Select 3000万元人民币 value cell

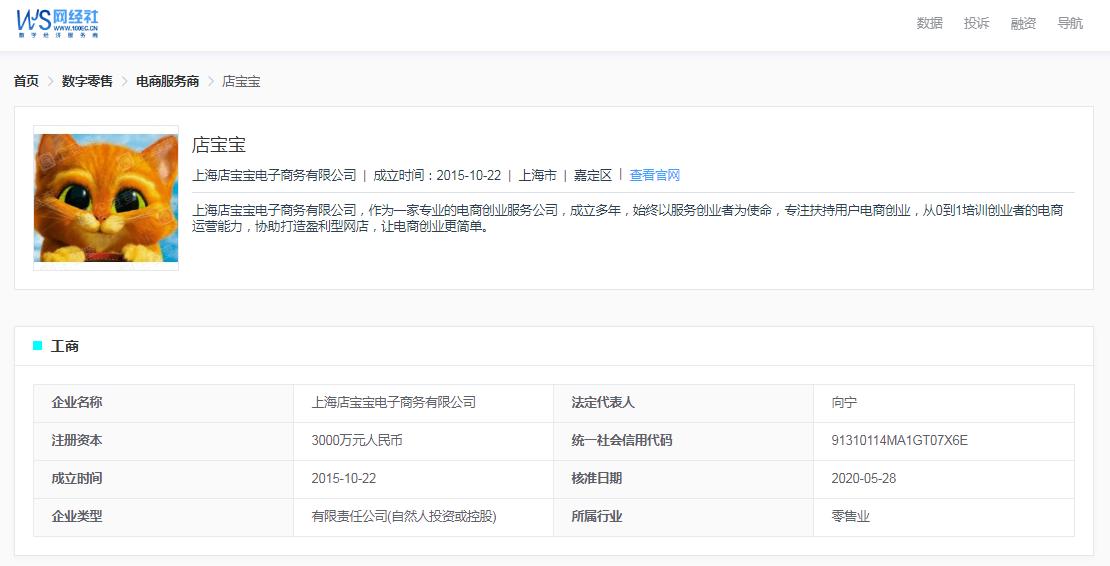coord(423,441)
